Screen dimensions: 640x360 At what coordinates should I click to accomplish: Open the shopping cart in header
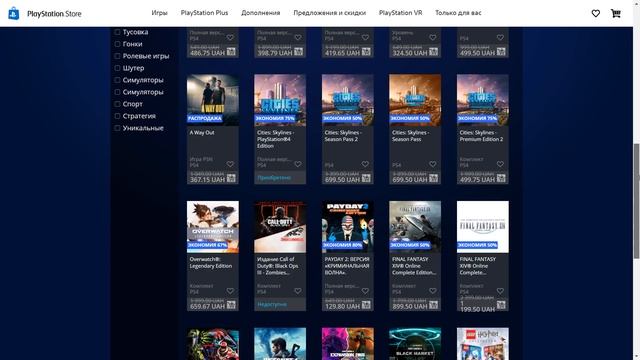point(616,13)
